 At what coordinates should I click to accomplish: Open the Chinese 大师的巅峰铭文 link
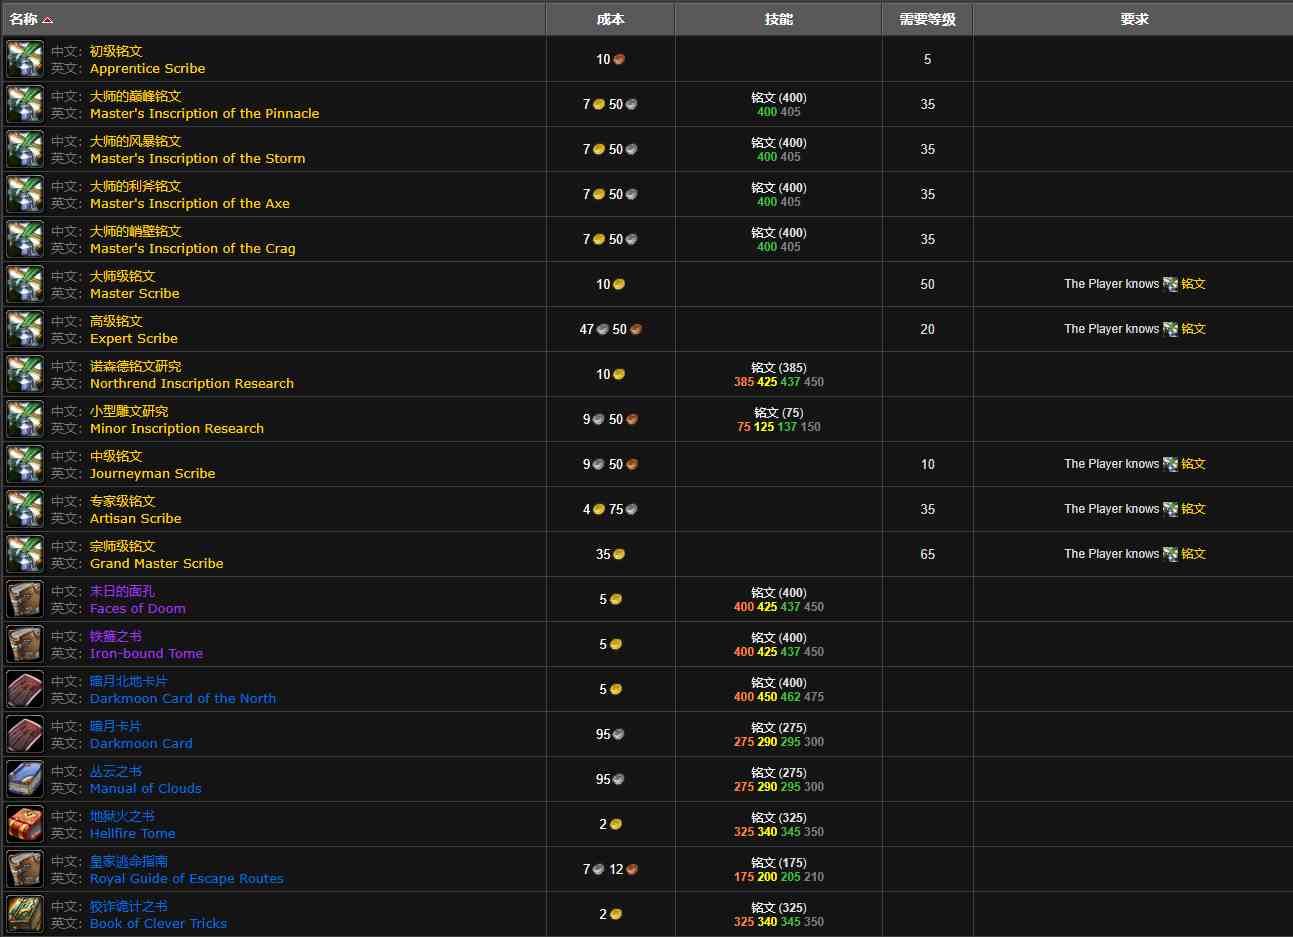135,96
